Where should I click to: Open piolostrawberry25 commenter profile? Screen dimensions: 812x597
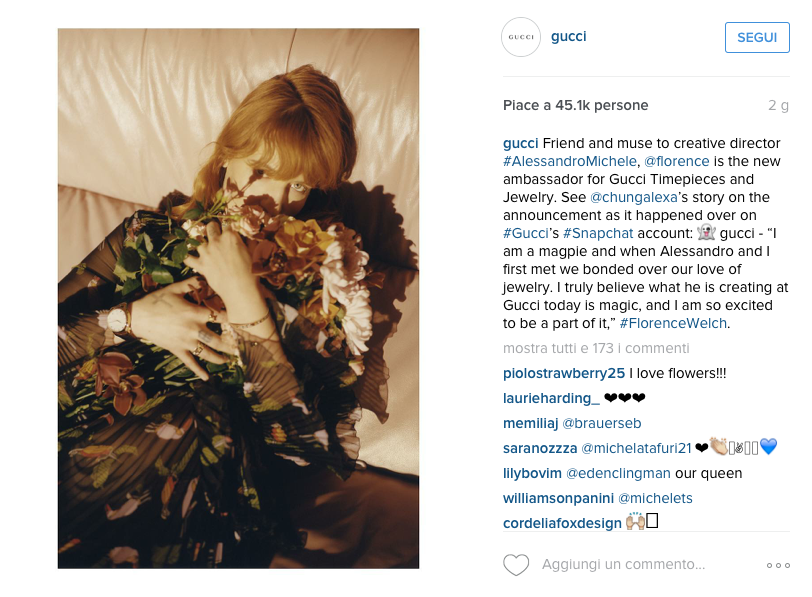coord(563,374)
